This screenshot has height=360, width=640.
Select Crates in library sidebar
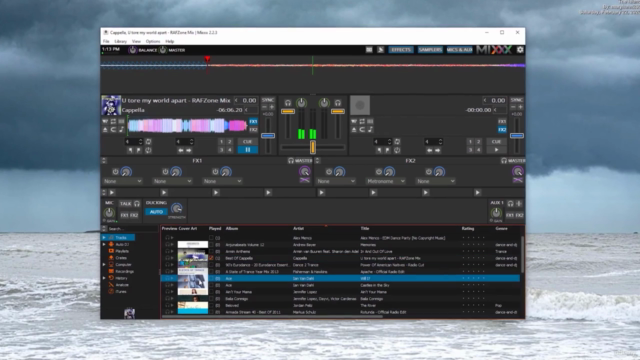pos(121,258)
